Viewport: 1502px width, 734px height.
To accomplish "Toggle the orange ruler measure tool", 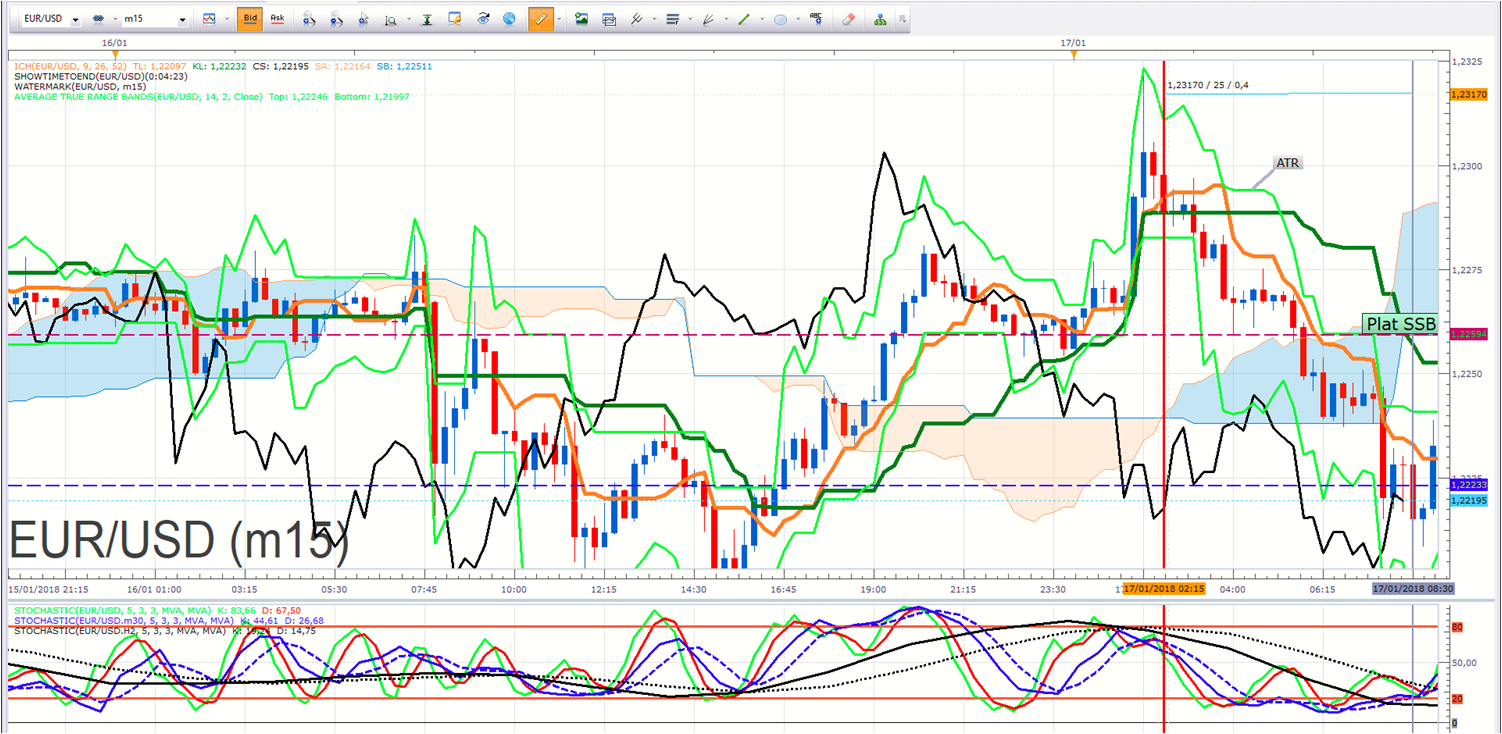I will click(x=540, y=19).
